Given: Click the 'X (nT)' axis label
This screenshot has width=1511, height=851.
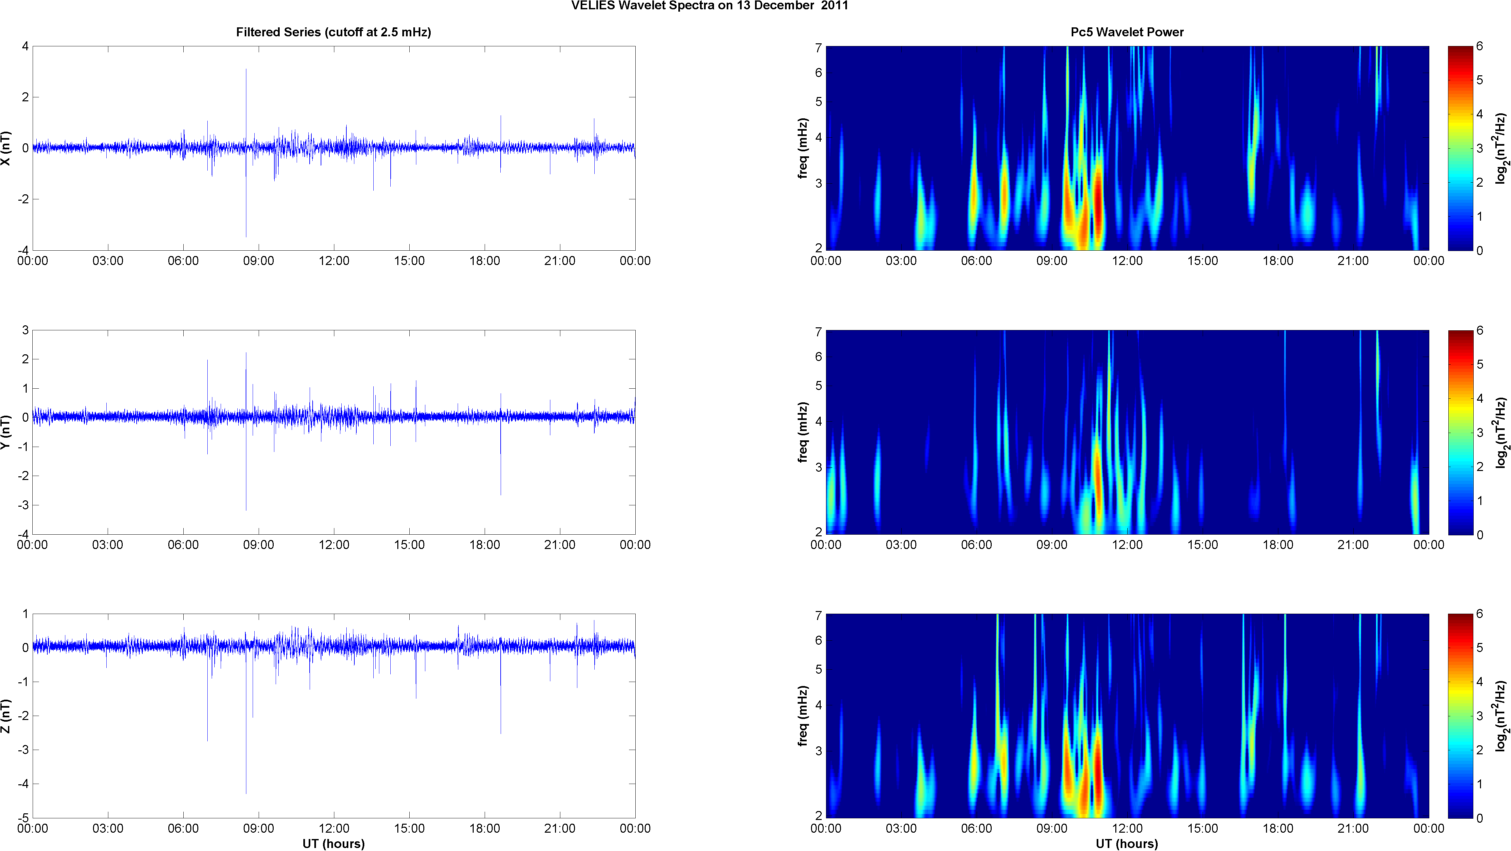Looking at the screenshot, I should click(x=7, y=148).
